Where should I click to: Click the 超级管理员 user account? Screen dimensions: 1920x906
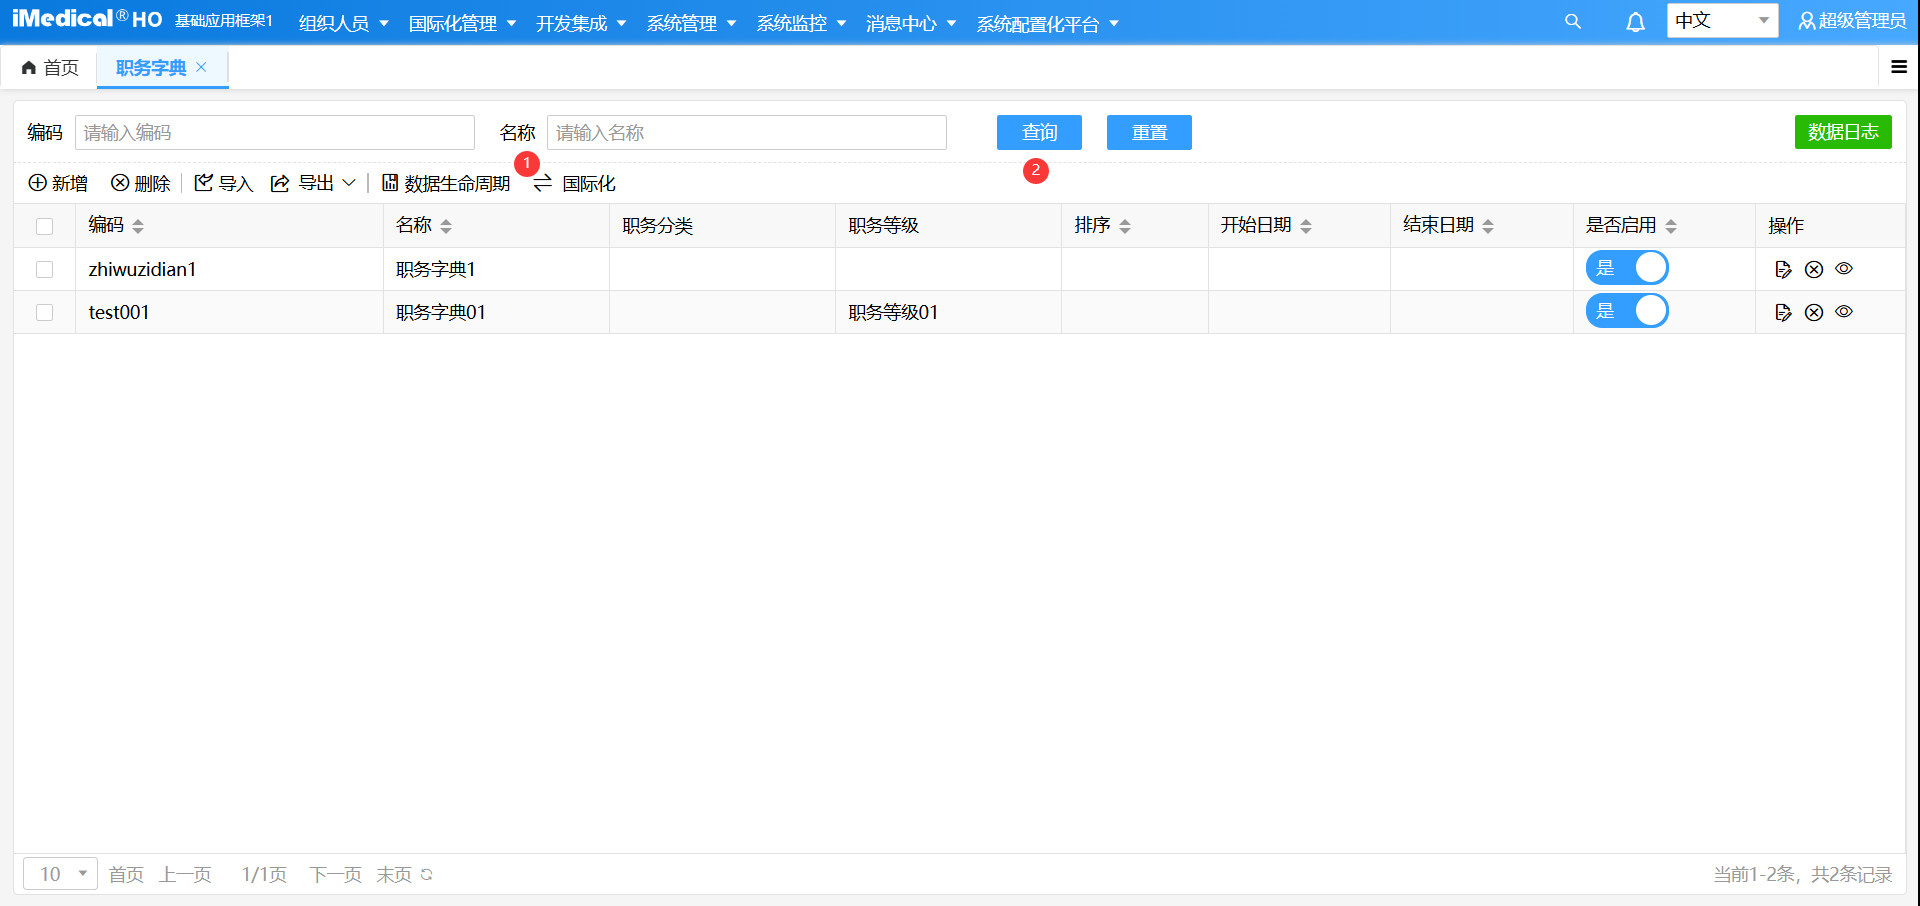pos(1852,21)
